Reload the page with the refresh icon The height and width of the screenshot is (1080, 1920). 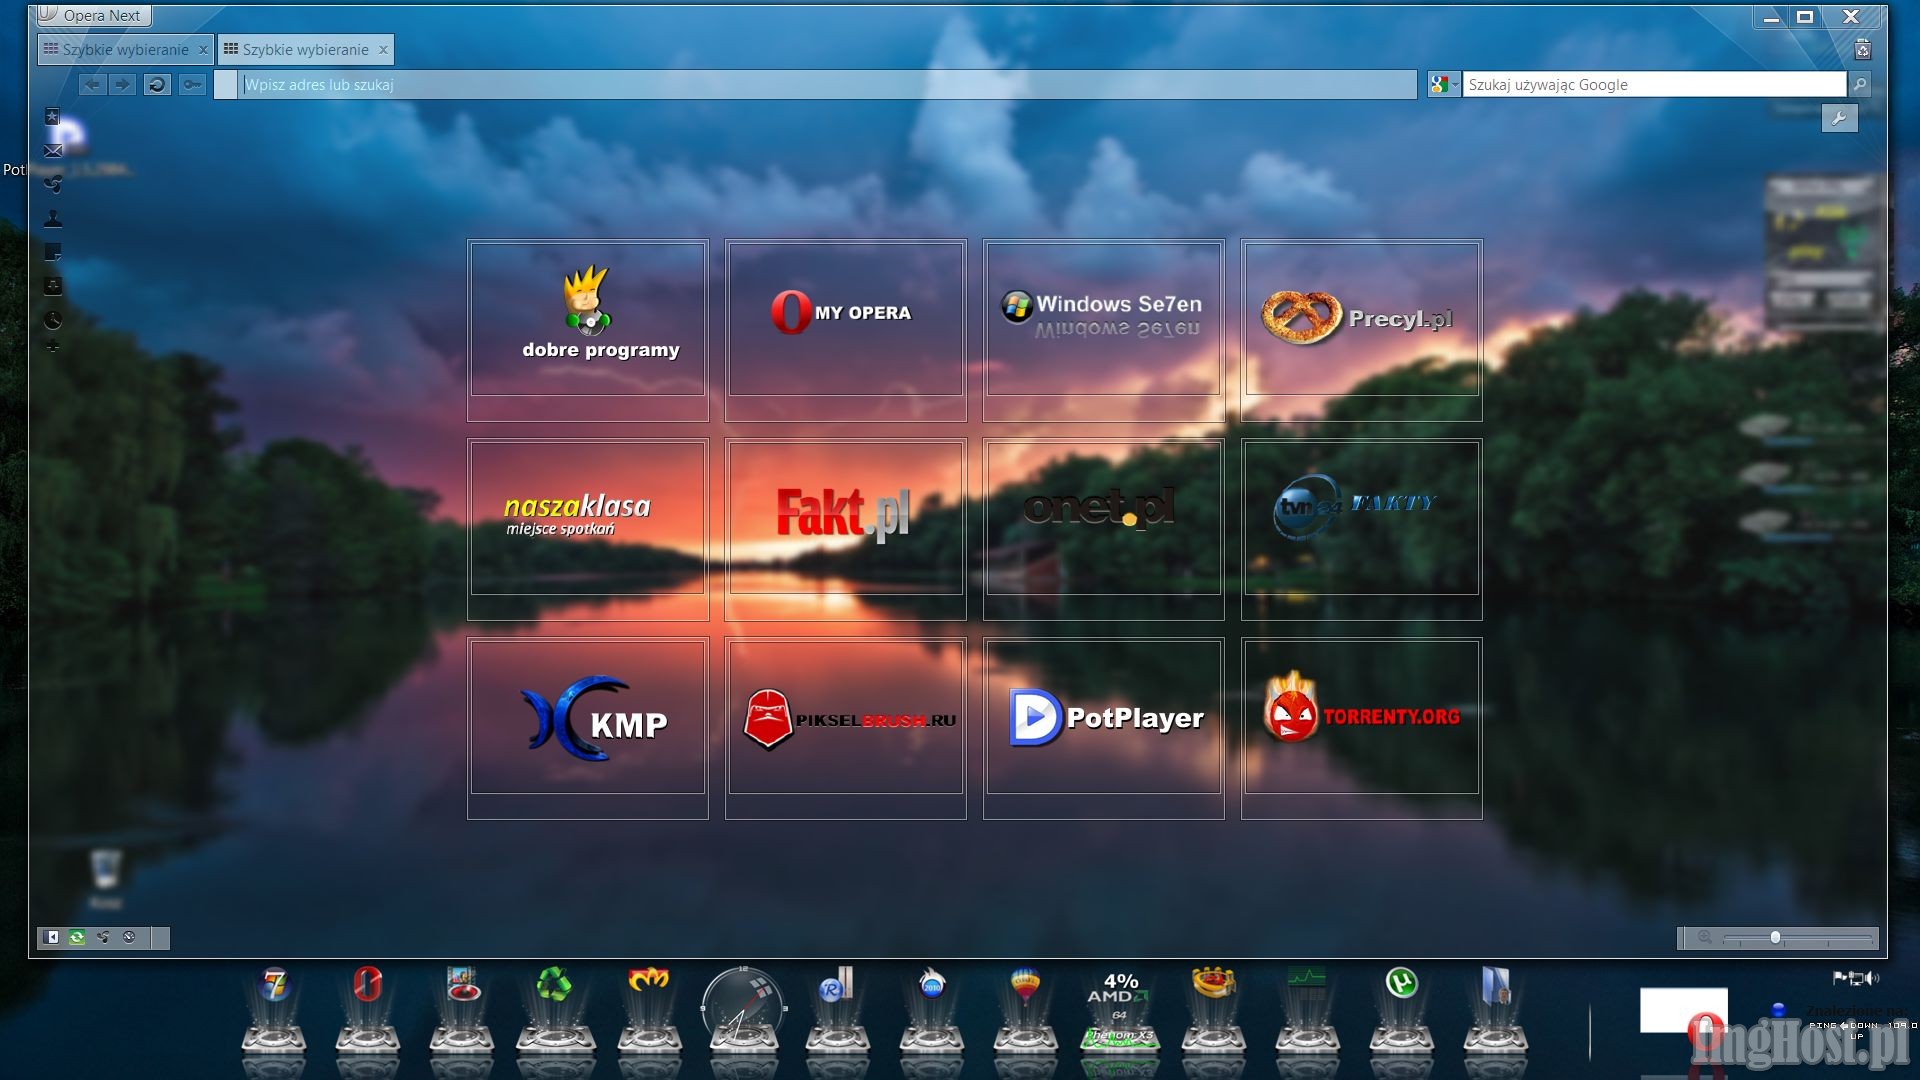click(157, 85)
